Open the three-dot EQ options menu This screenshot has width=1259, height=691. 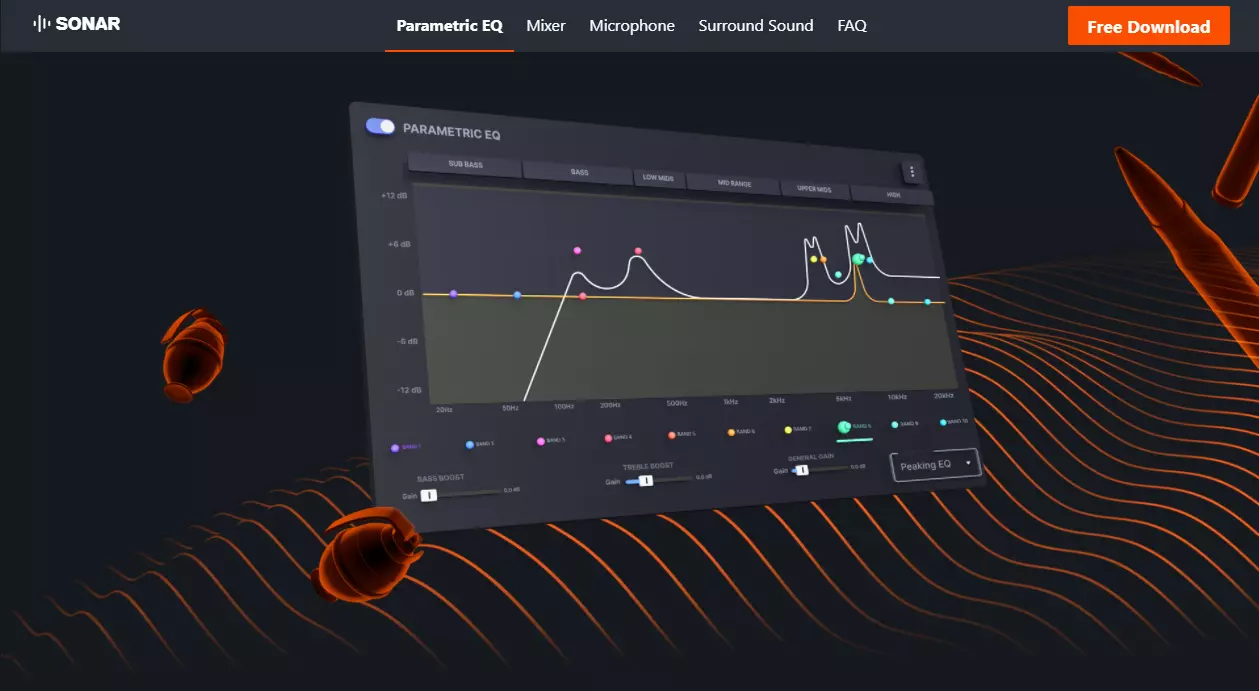(911, 171)
